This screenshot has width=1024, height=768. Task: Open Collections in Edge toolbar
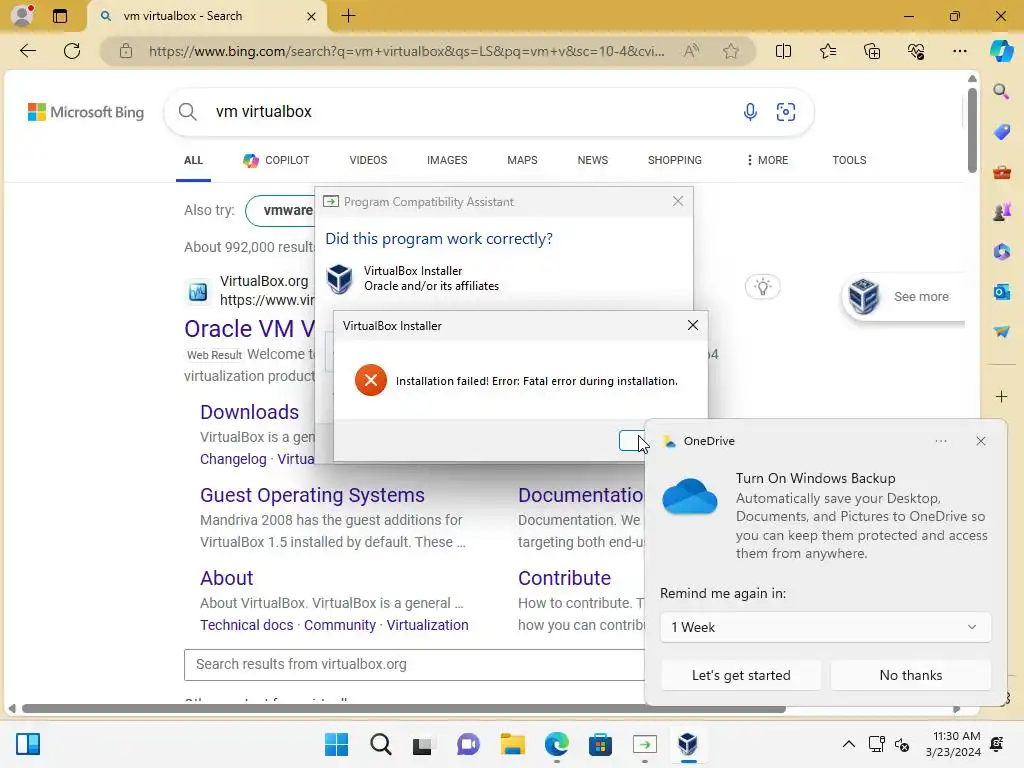click(872, 51)
